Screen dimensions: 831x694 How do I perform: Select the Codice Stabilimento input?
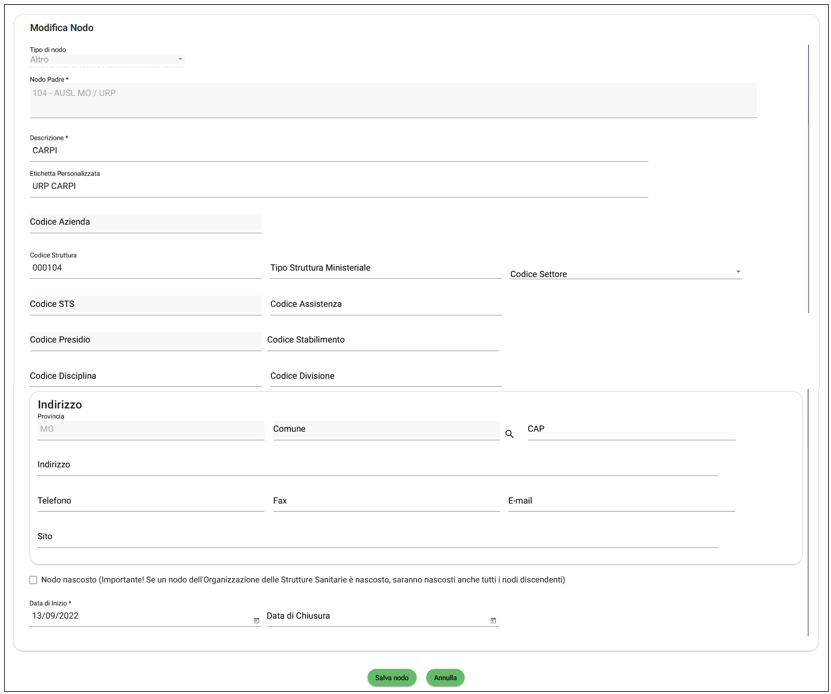point(382,340)
